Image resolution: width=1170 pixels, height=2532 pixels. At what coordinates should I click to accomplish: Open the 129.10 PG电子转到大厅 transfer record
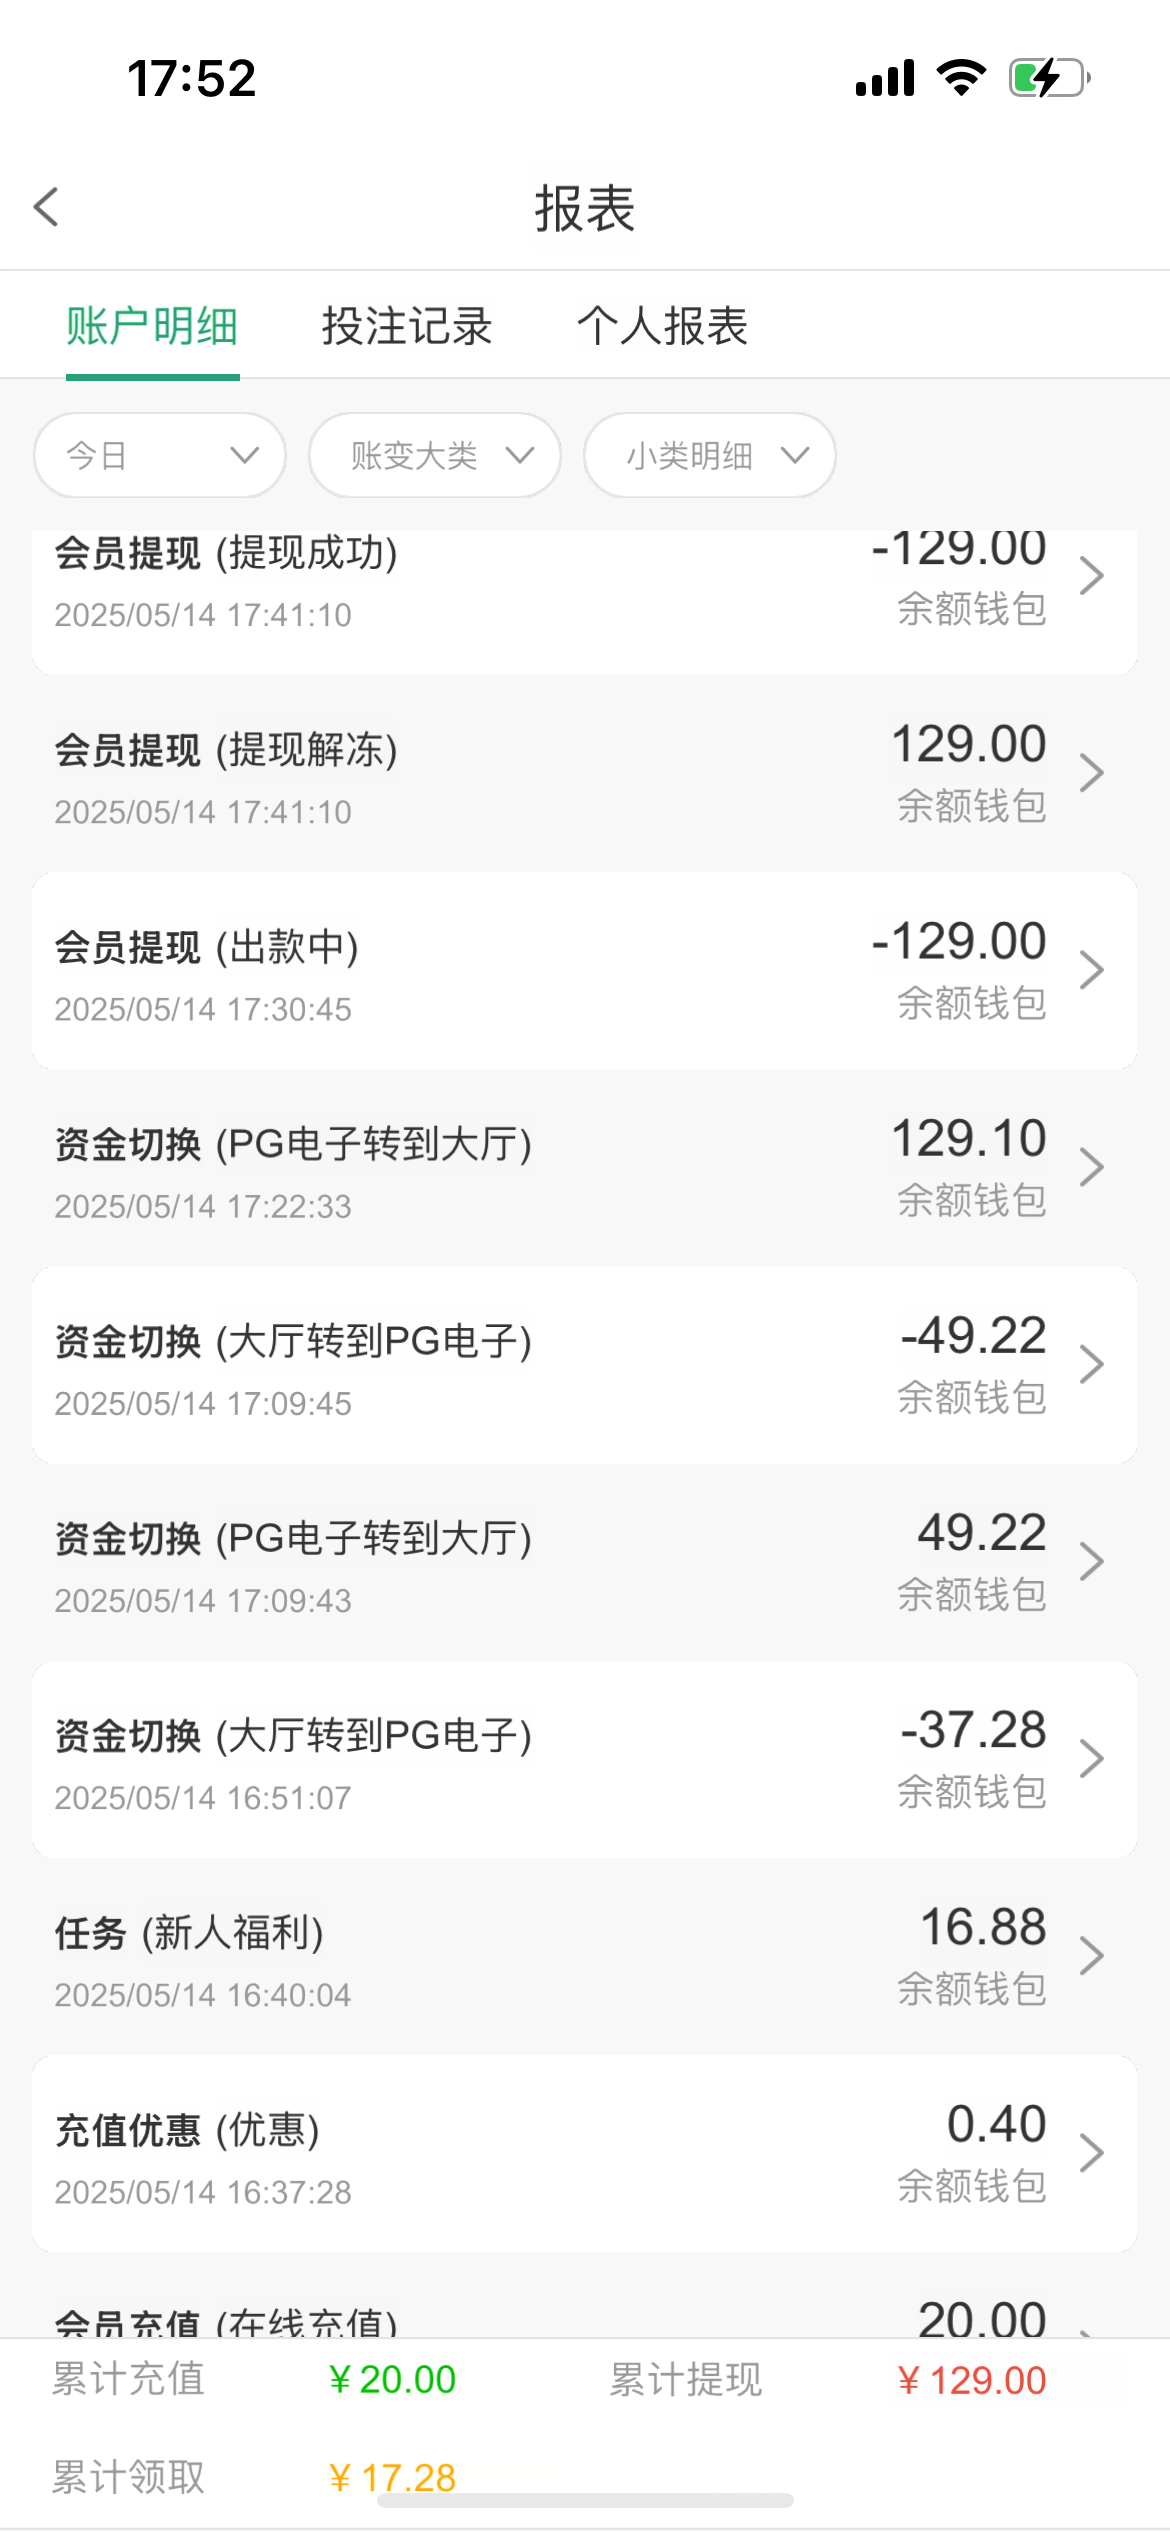(584, 1168)
